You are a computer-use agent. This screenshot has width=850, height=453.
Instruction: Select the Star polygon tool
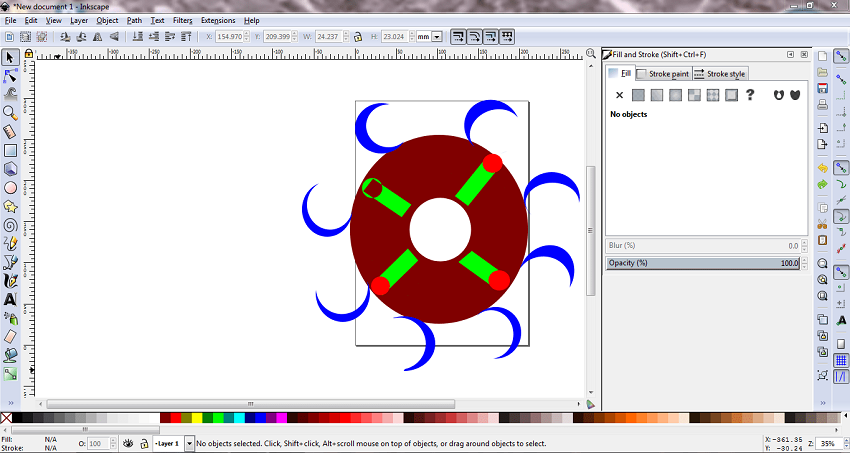10,206
